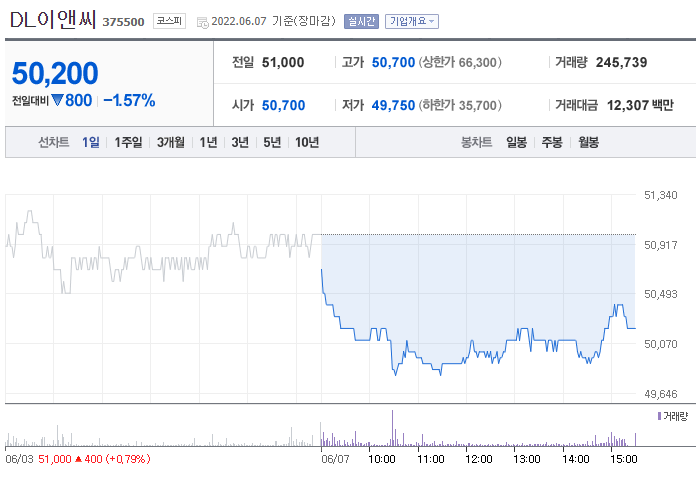
Task: Click the calendar icon before 2022.06.07
Action: point(202,22)
